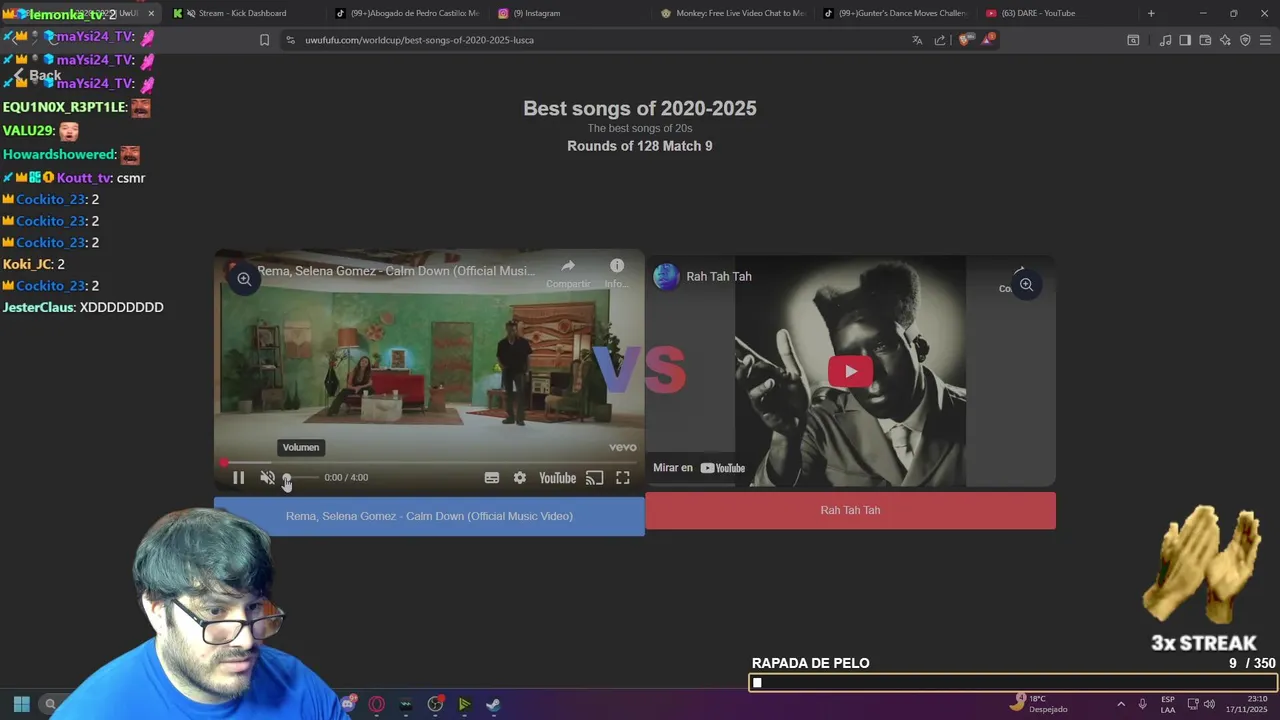
Task: Open Brave Shields lion icon
Action: point(964,40)
